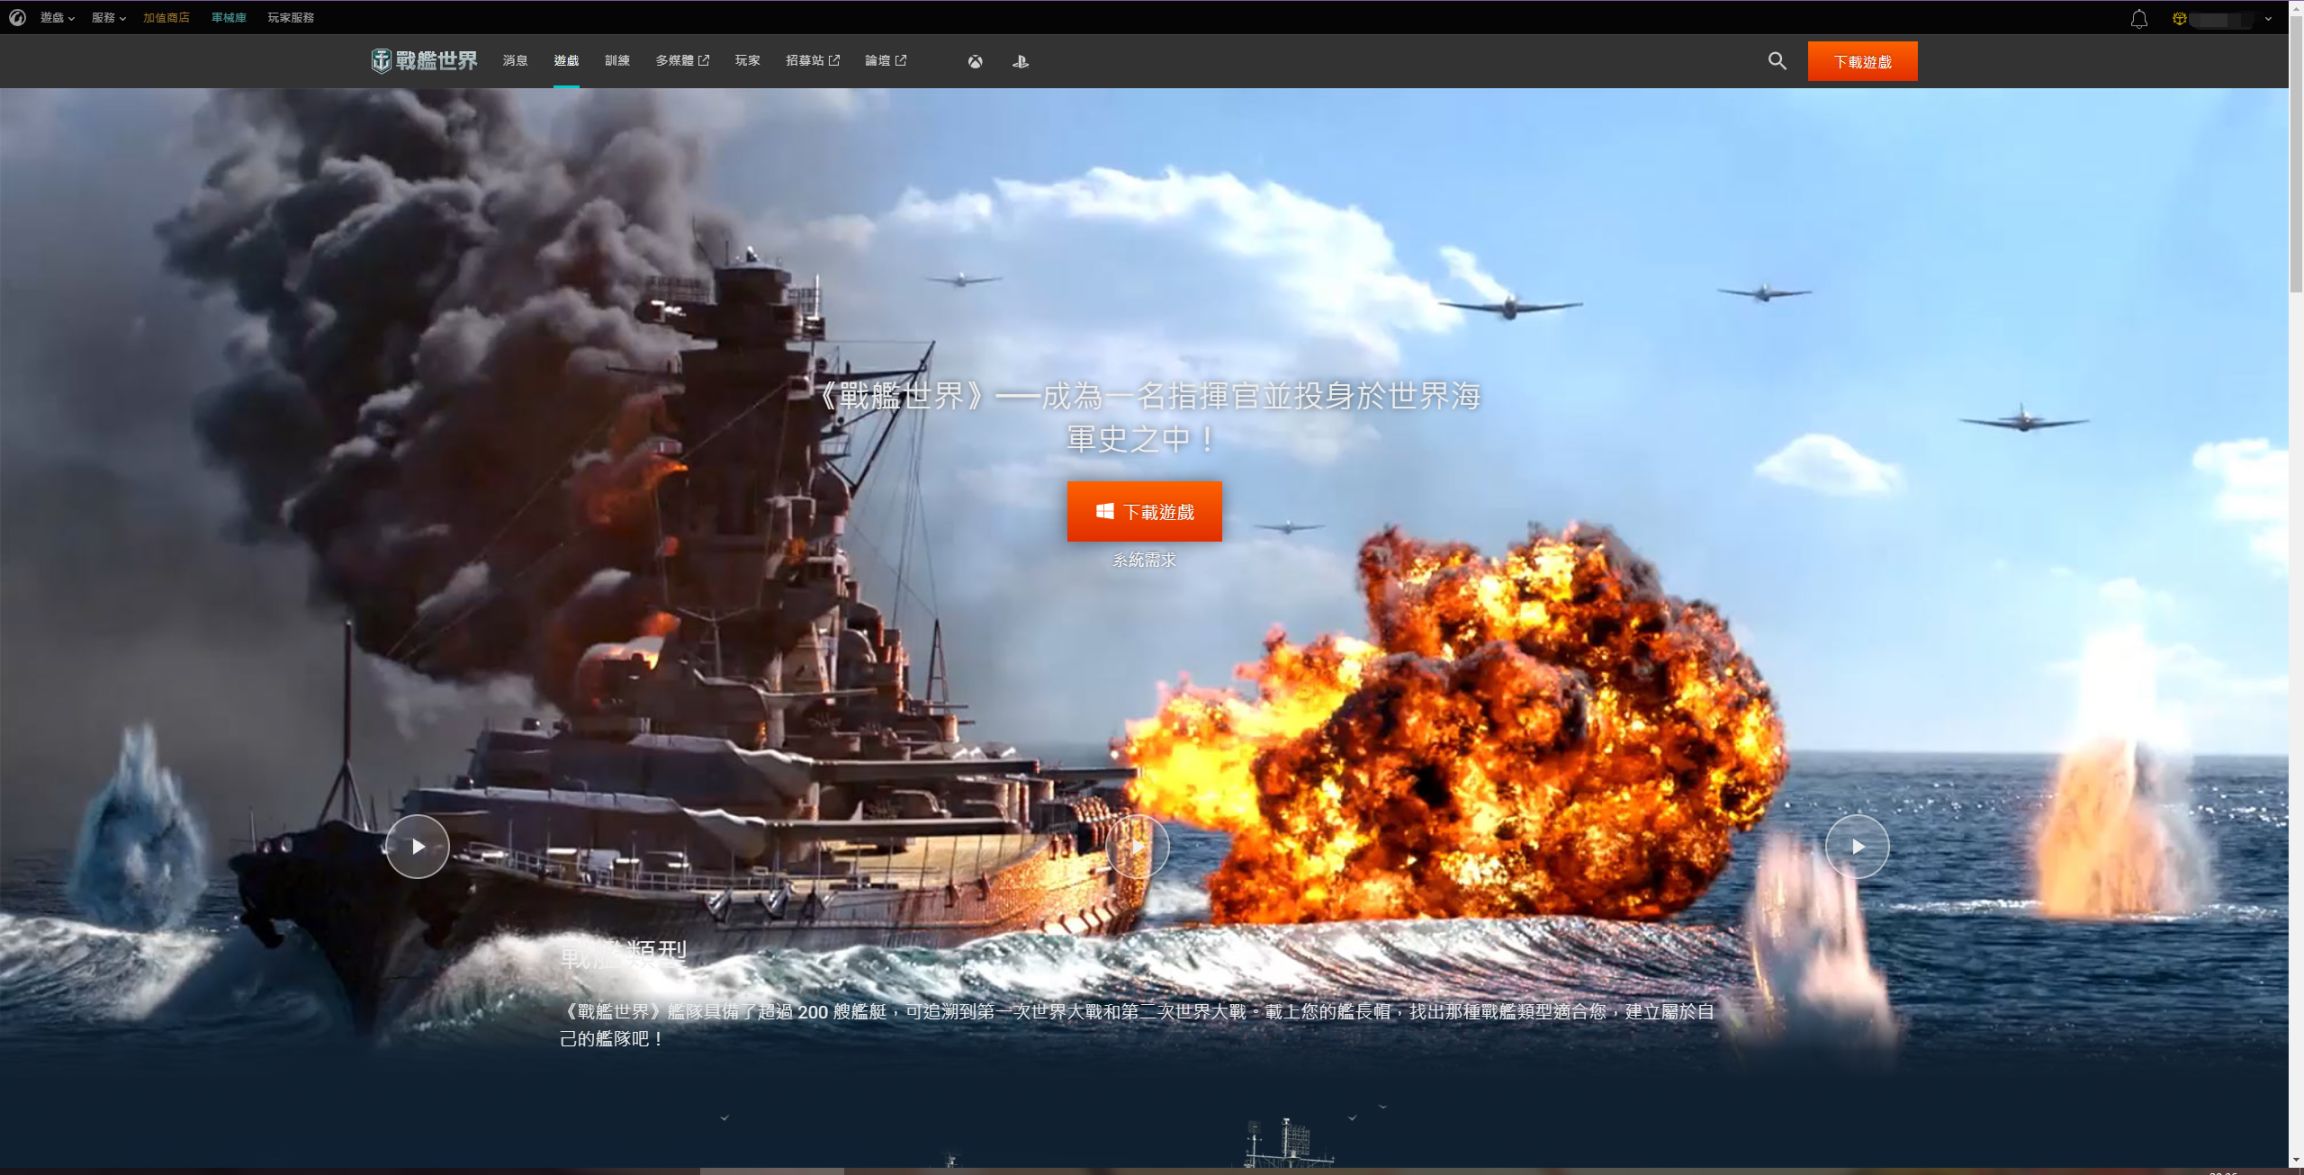Open the 玩家服務 player support link
The width and height of the screenshot is (2304, 1175).
[x=291, y=18]
